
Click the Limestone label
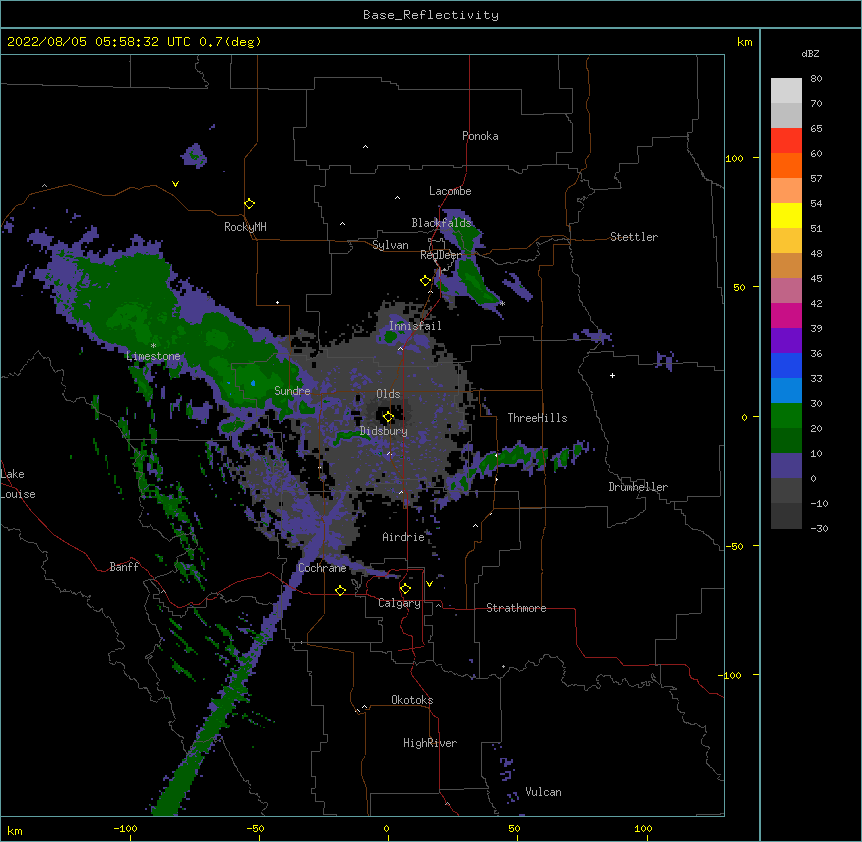click(153, 356)
